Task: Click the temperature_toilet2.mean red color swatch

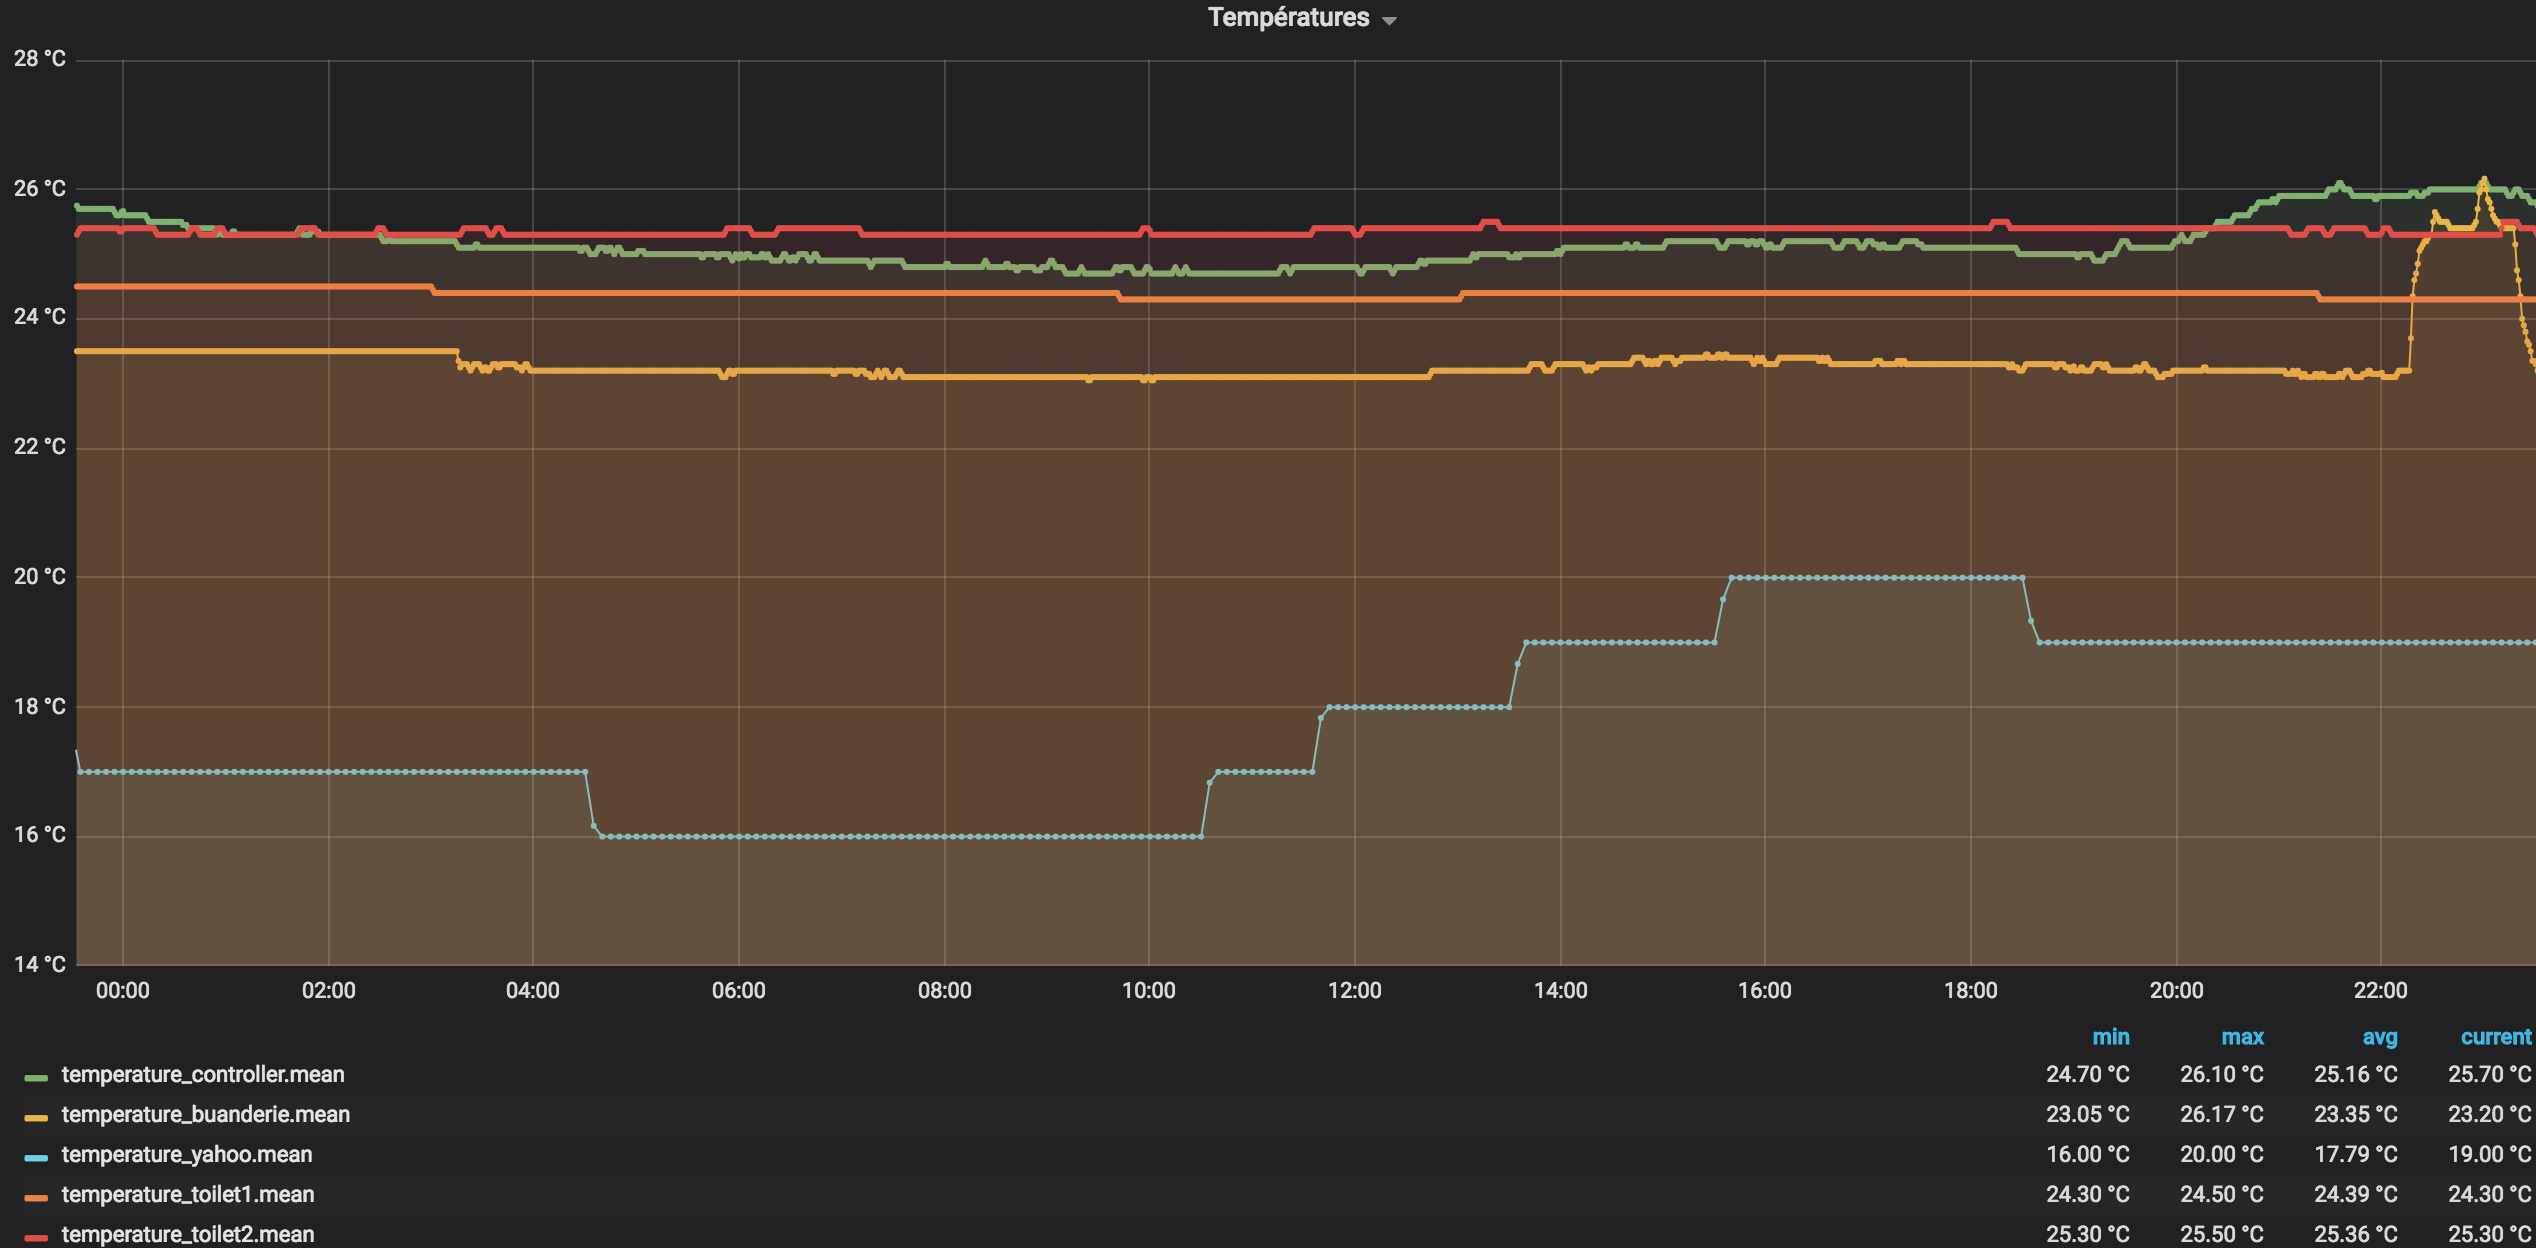Action: tap(36, 1237)
